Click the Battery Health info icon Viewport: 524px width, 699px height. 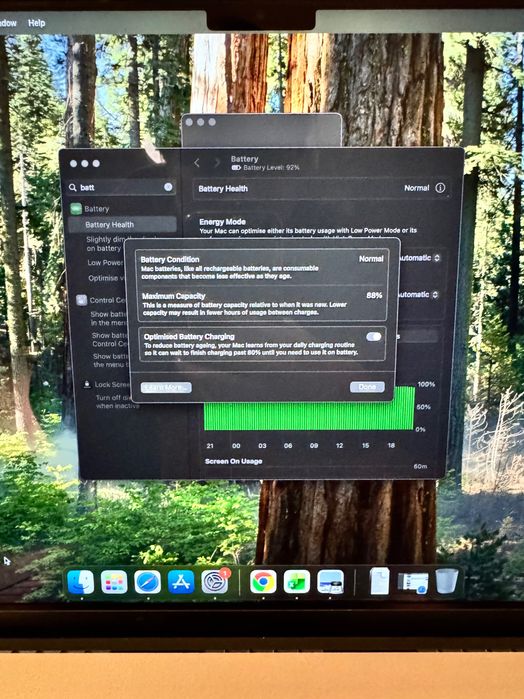coord(440,188)
